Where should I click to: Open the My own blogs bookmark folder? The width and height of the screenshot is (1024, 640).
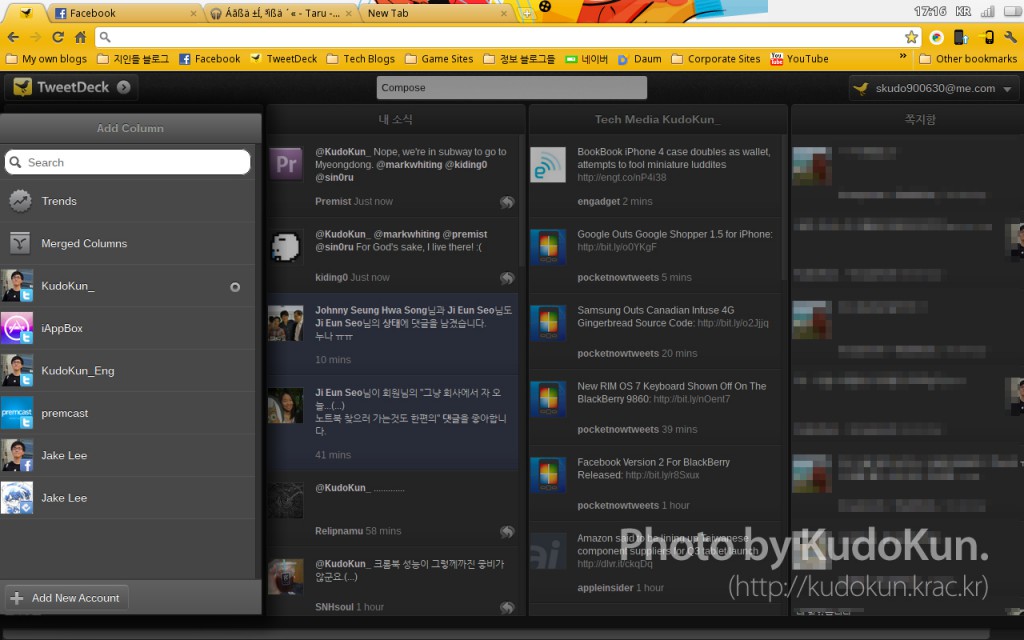(x=46, y=59)
